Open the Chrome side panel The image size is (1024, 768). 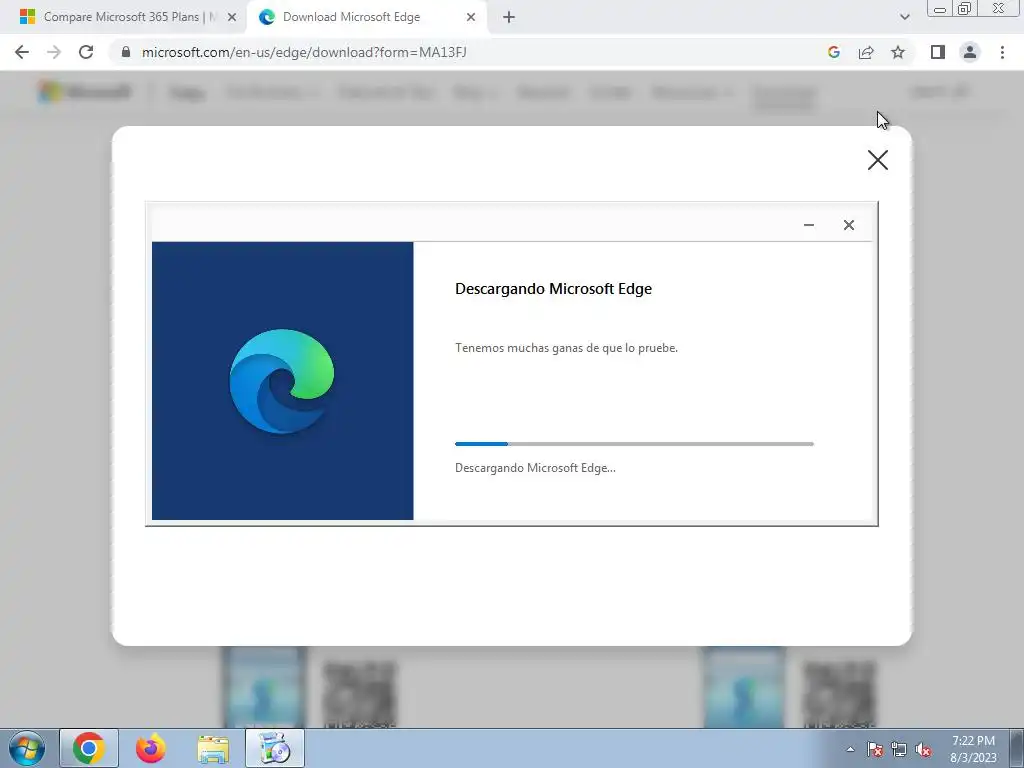(938, 52)
